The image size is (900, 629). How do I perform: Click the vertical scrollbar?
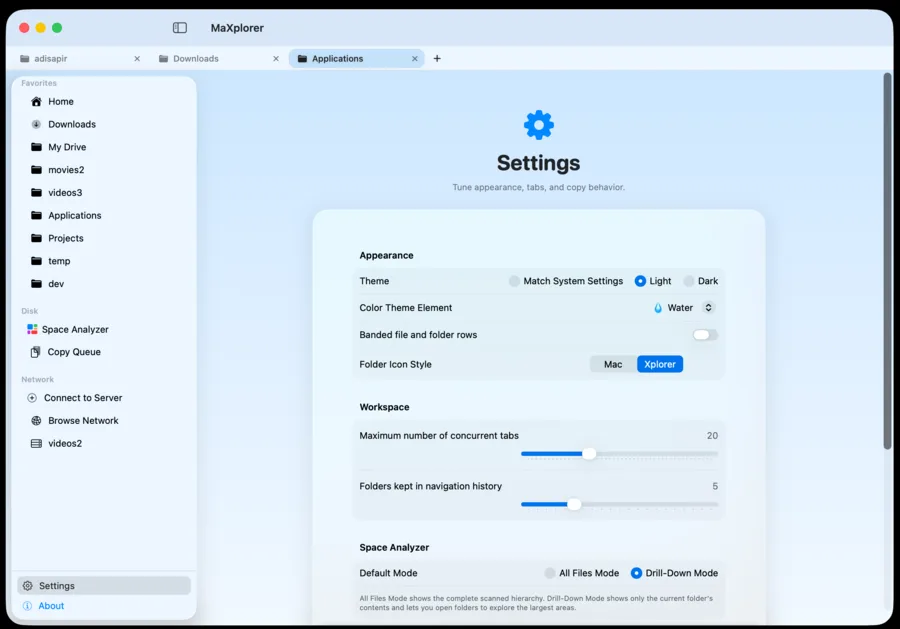coord(887,261)
